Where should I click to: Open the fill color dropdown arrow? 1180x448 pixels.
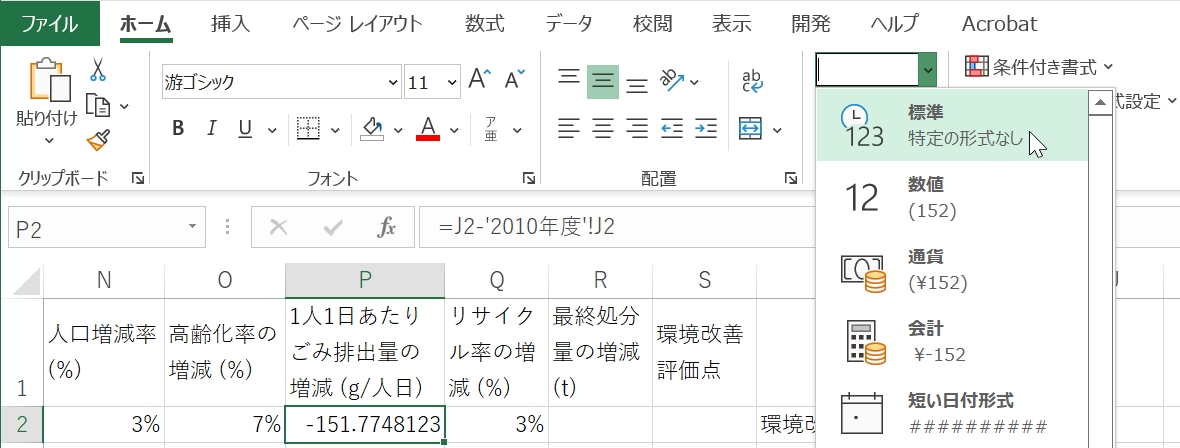click(398, 130)
